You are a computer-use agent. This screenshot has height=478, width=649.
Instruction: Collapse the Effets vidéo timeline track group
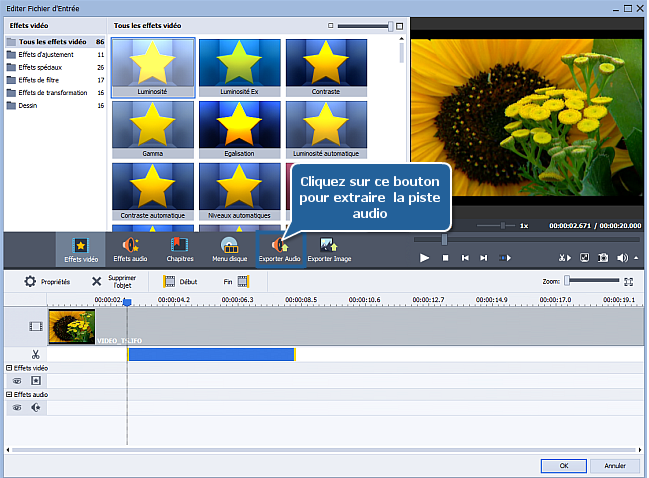point(8,368)
